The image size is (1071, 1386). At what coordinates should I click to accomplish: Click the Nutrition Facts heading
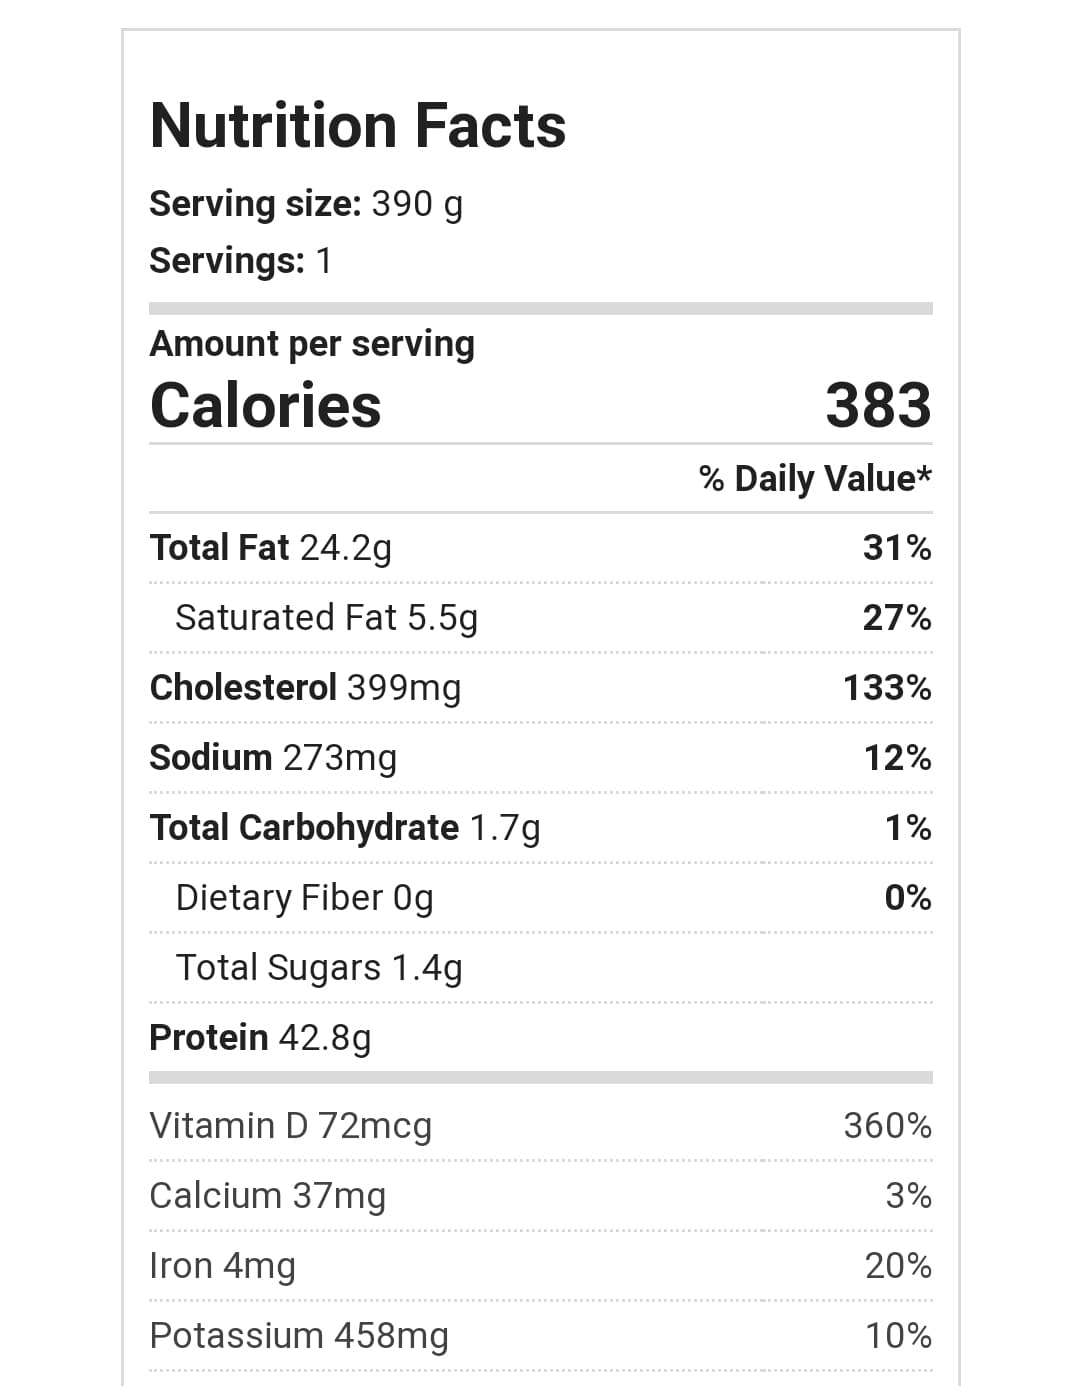(357, 126)
